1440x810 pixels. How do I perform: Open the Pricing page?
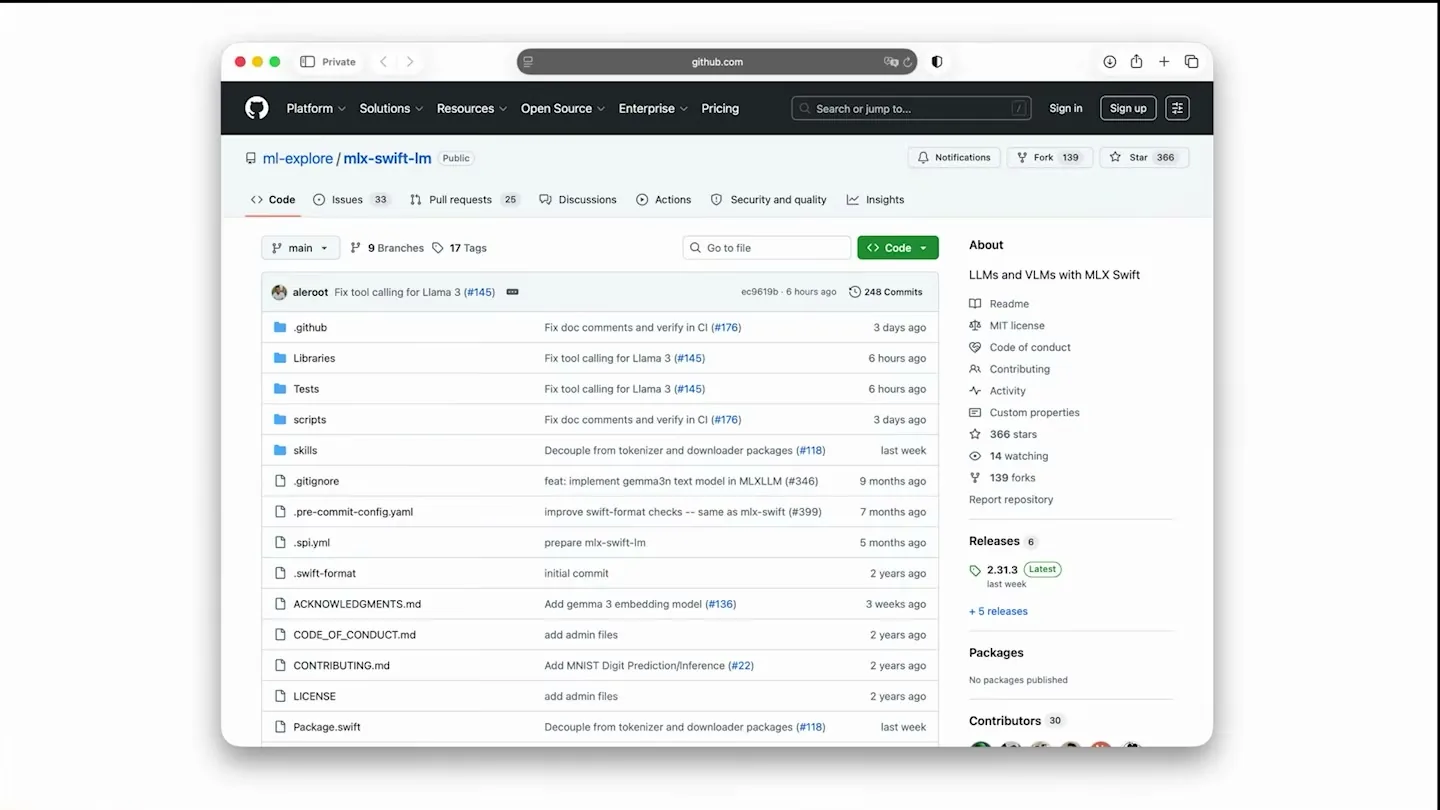(720, 108)
